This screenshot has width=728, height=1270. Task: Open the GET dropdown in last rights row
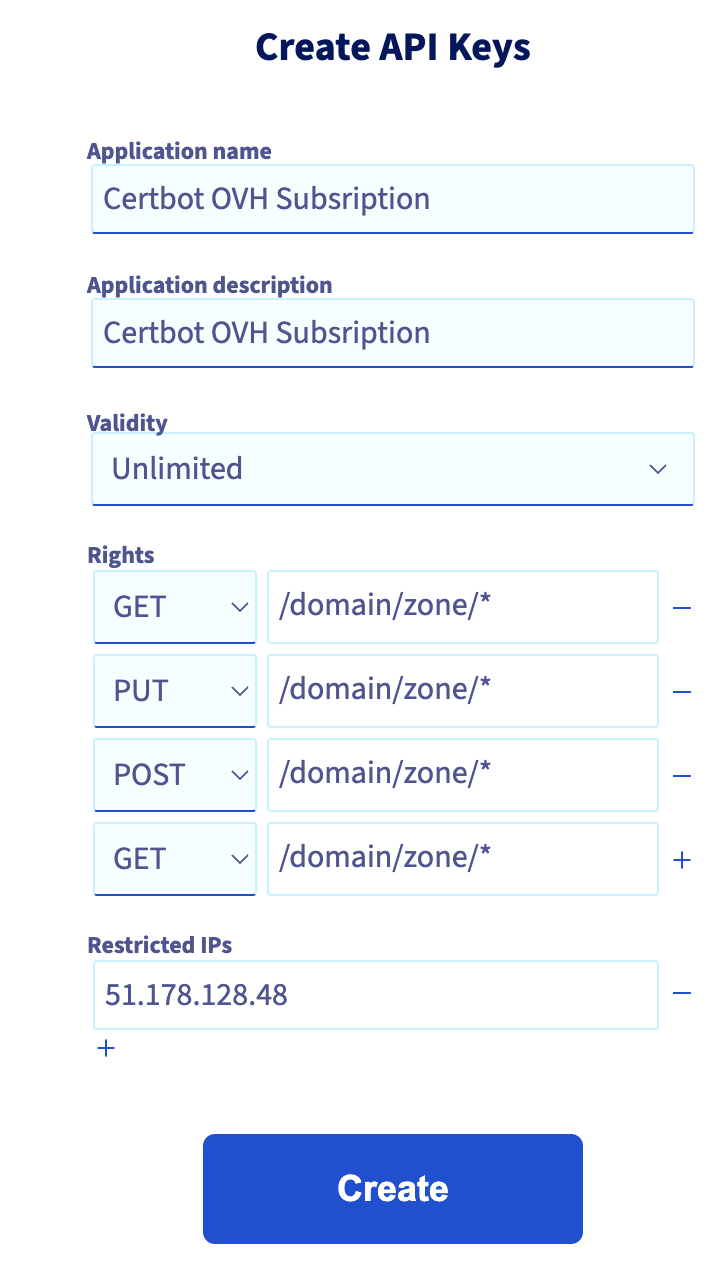tap(175, 858)
